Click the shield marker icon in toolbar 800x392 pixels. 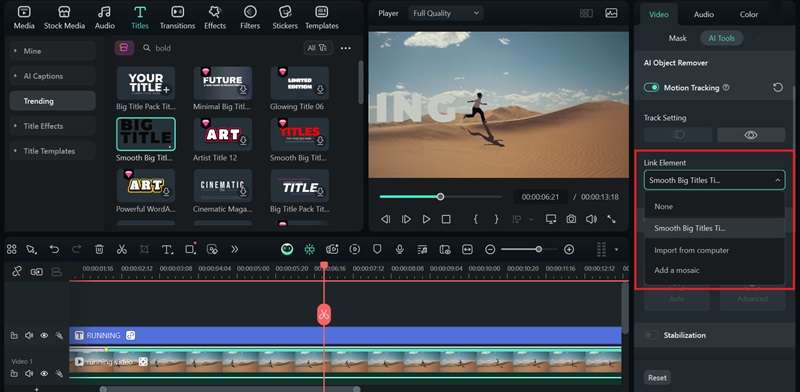377,249
